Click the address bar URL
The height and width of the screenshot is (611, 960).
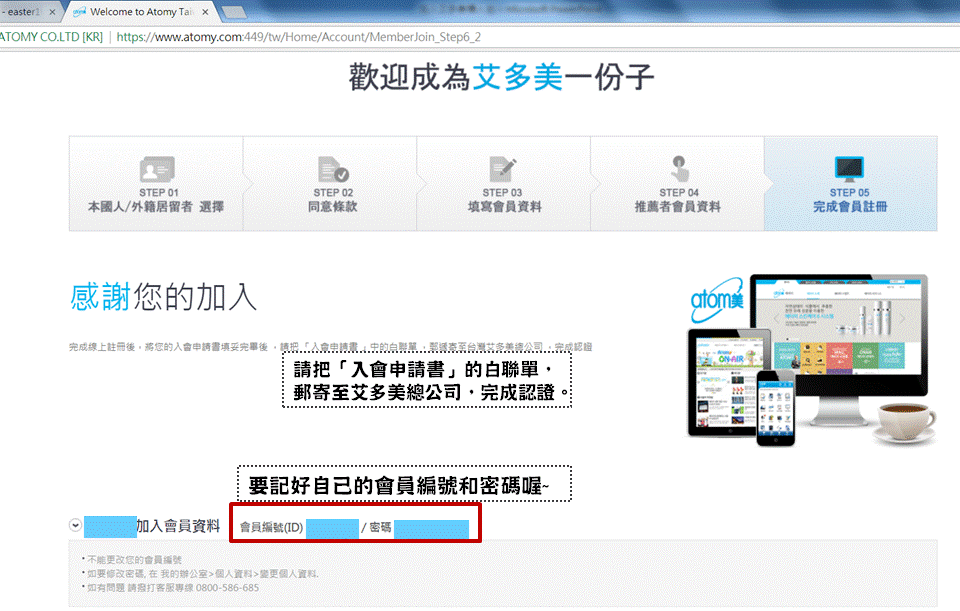click(x=298, y=37)
